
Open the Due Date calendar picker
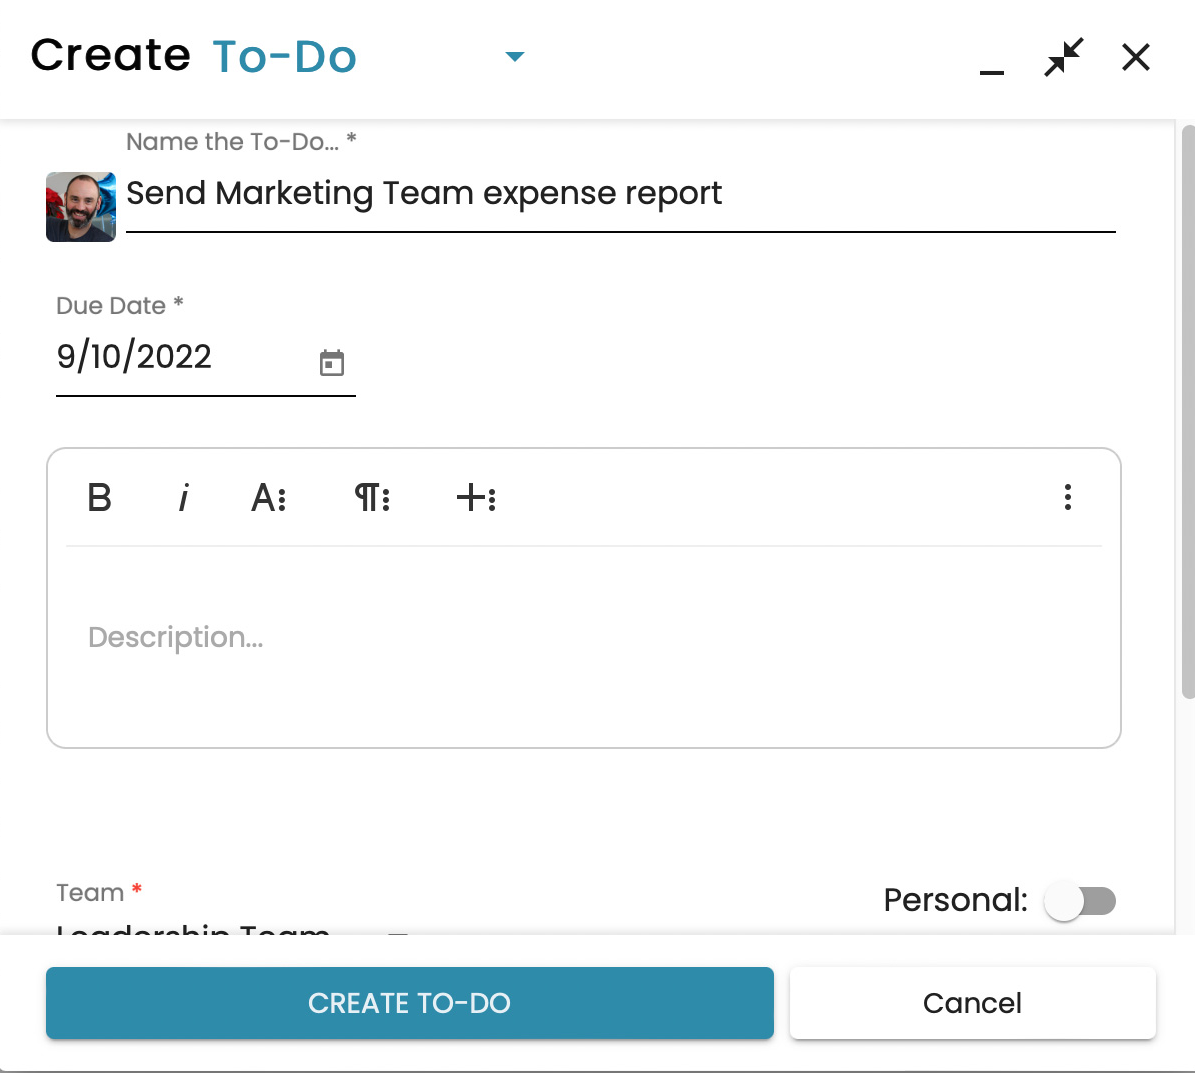(x=332, y=363)
